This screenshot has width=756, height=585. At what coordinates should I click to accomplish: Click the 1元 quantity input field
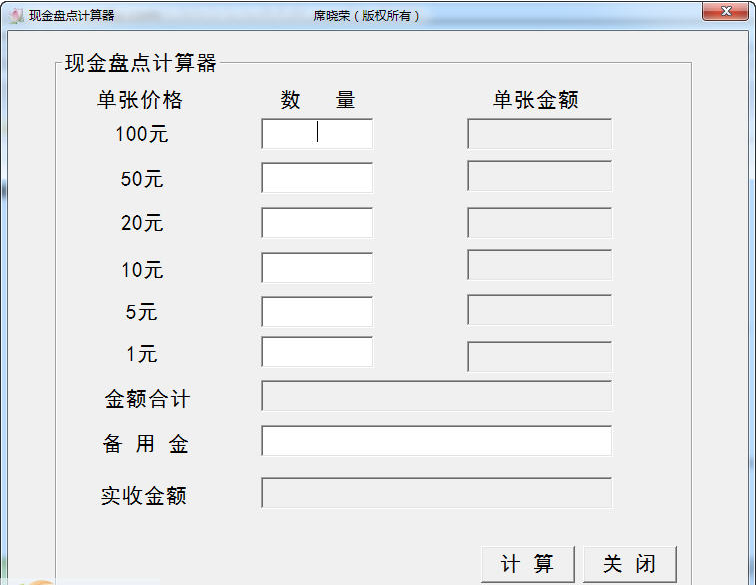(x=317, y=352)
